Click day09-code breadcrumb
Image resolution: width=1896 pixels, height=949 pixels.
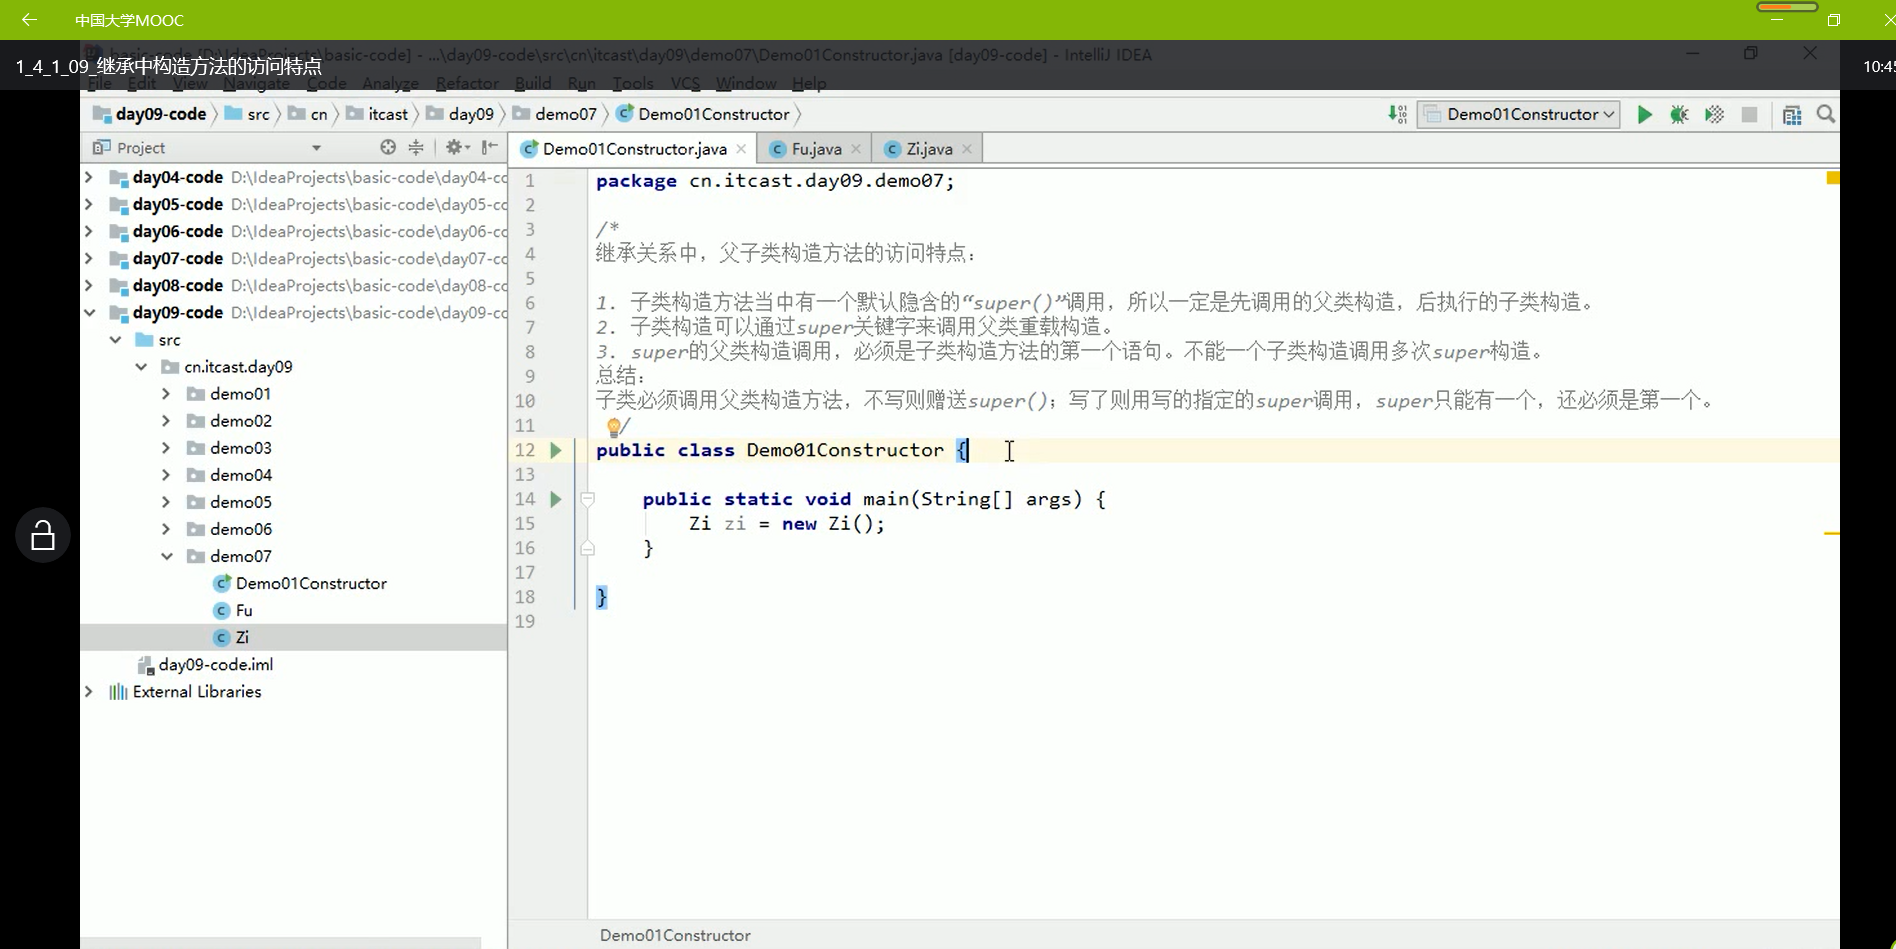tap(150, 114)
